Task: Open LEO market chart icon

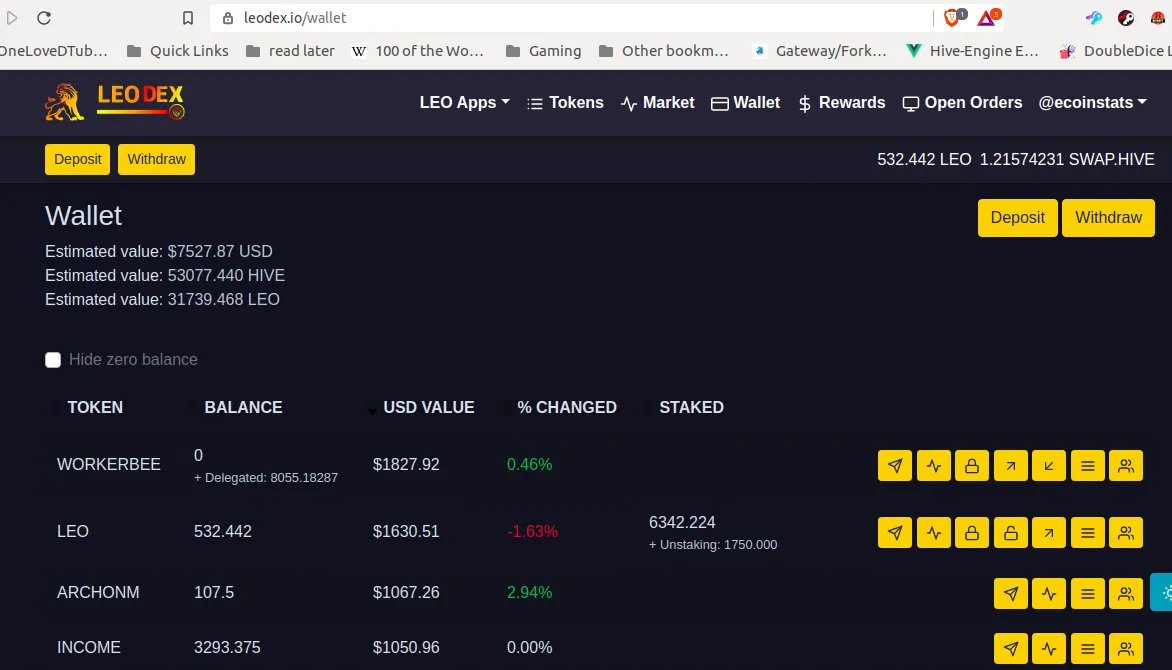Action: click(x=934, y=533)
